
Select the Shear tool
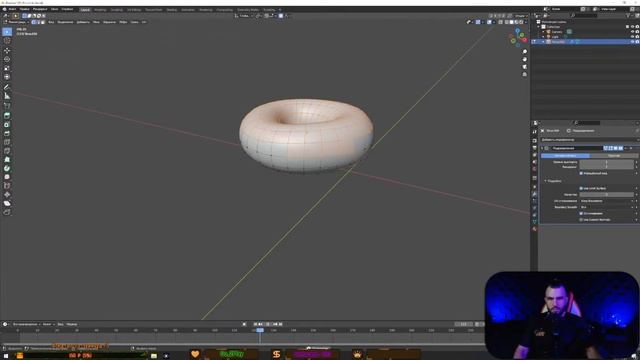(7, 203)
